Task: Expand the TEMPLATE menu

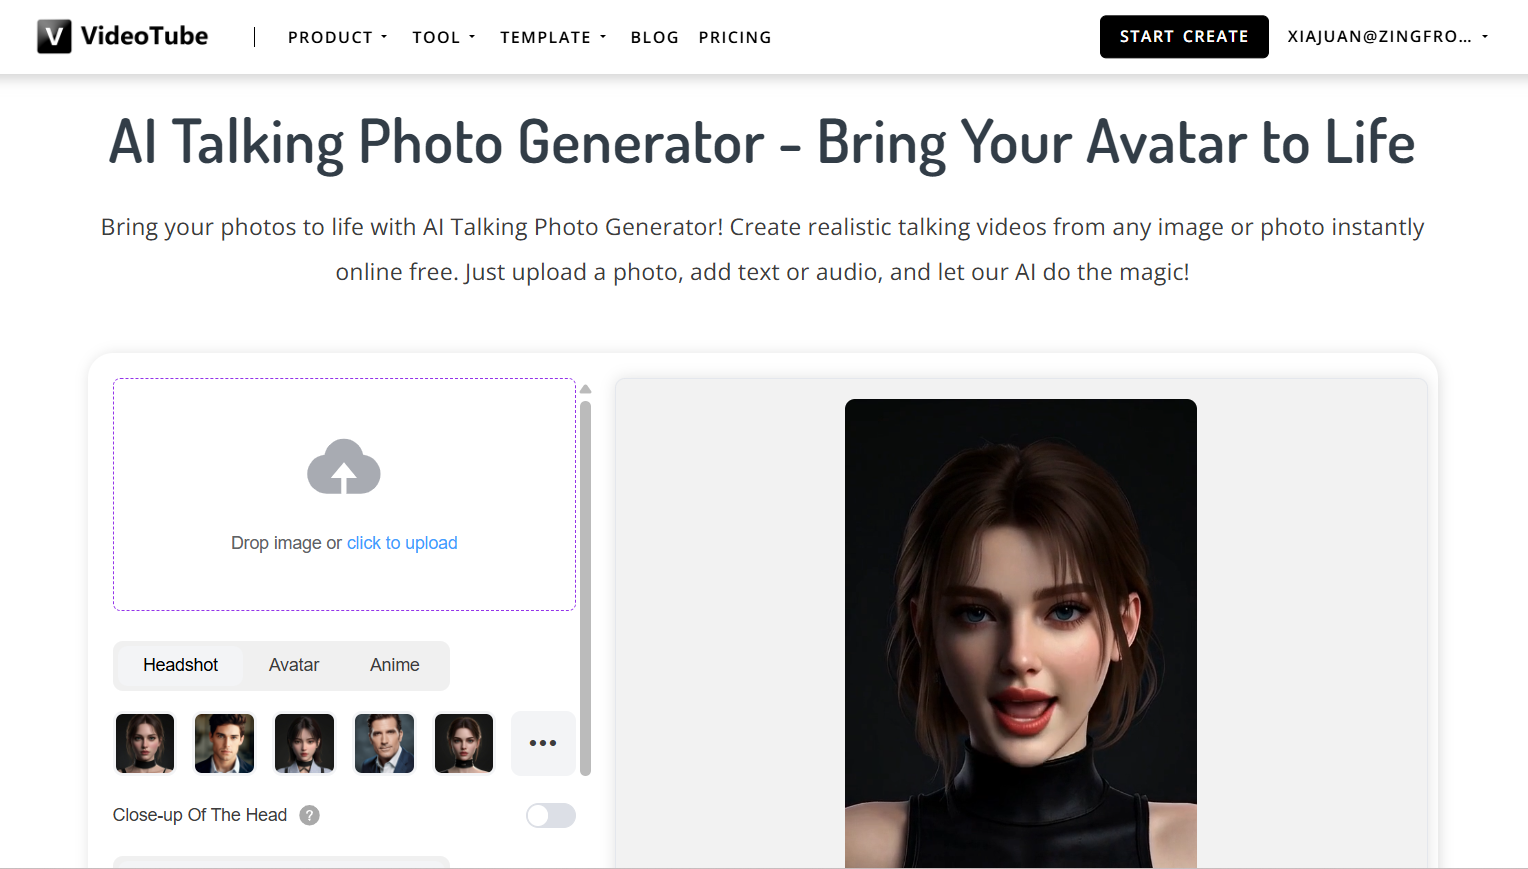Action: (x=553, y=37)
